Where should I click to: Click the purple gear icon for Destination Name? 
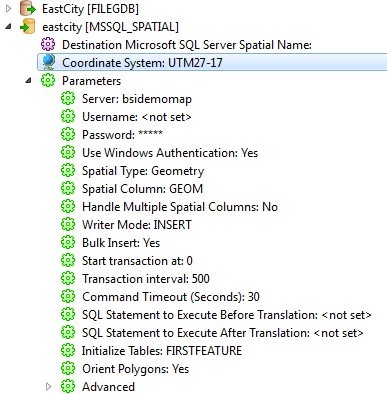pyautogui.click(x=48, y=45)
